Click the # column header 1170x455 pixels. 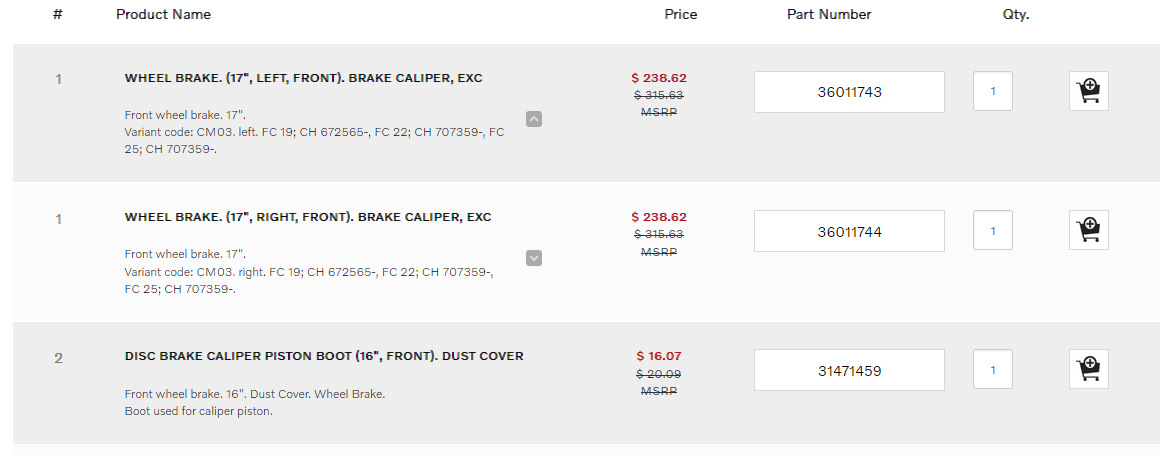coord(58,15)
